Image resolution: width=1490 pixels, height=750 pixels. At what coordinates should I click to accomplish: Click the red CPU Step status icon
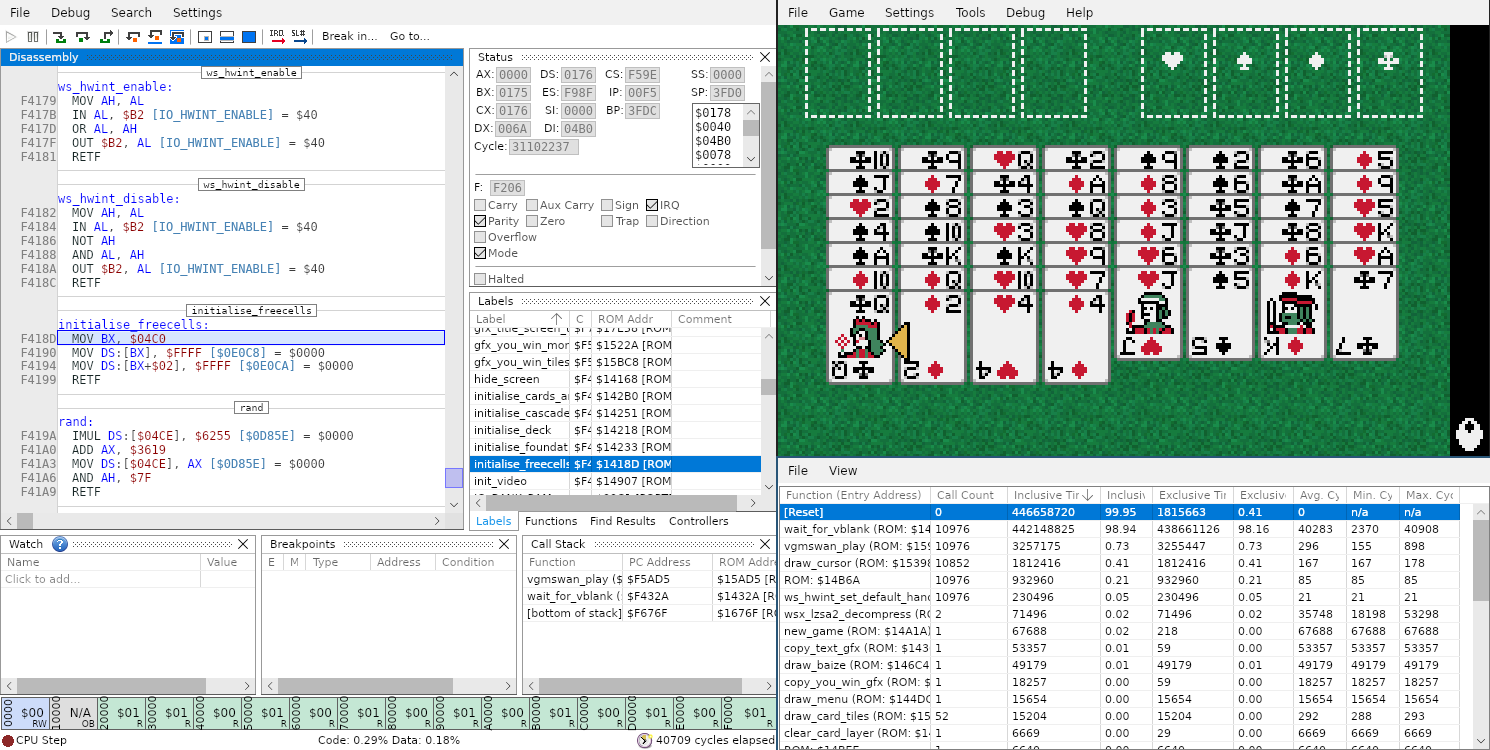pyautogui.click(x=8, y=741)
